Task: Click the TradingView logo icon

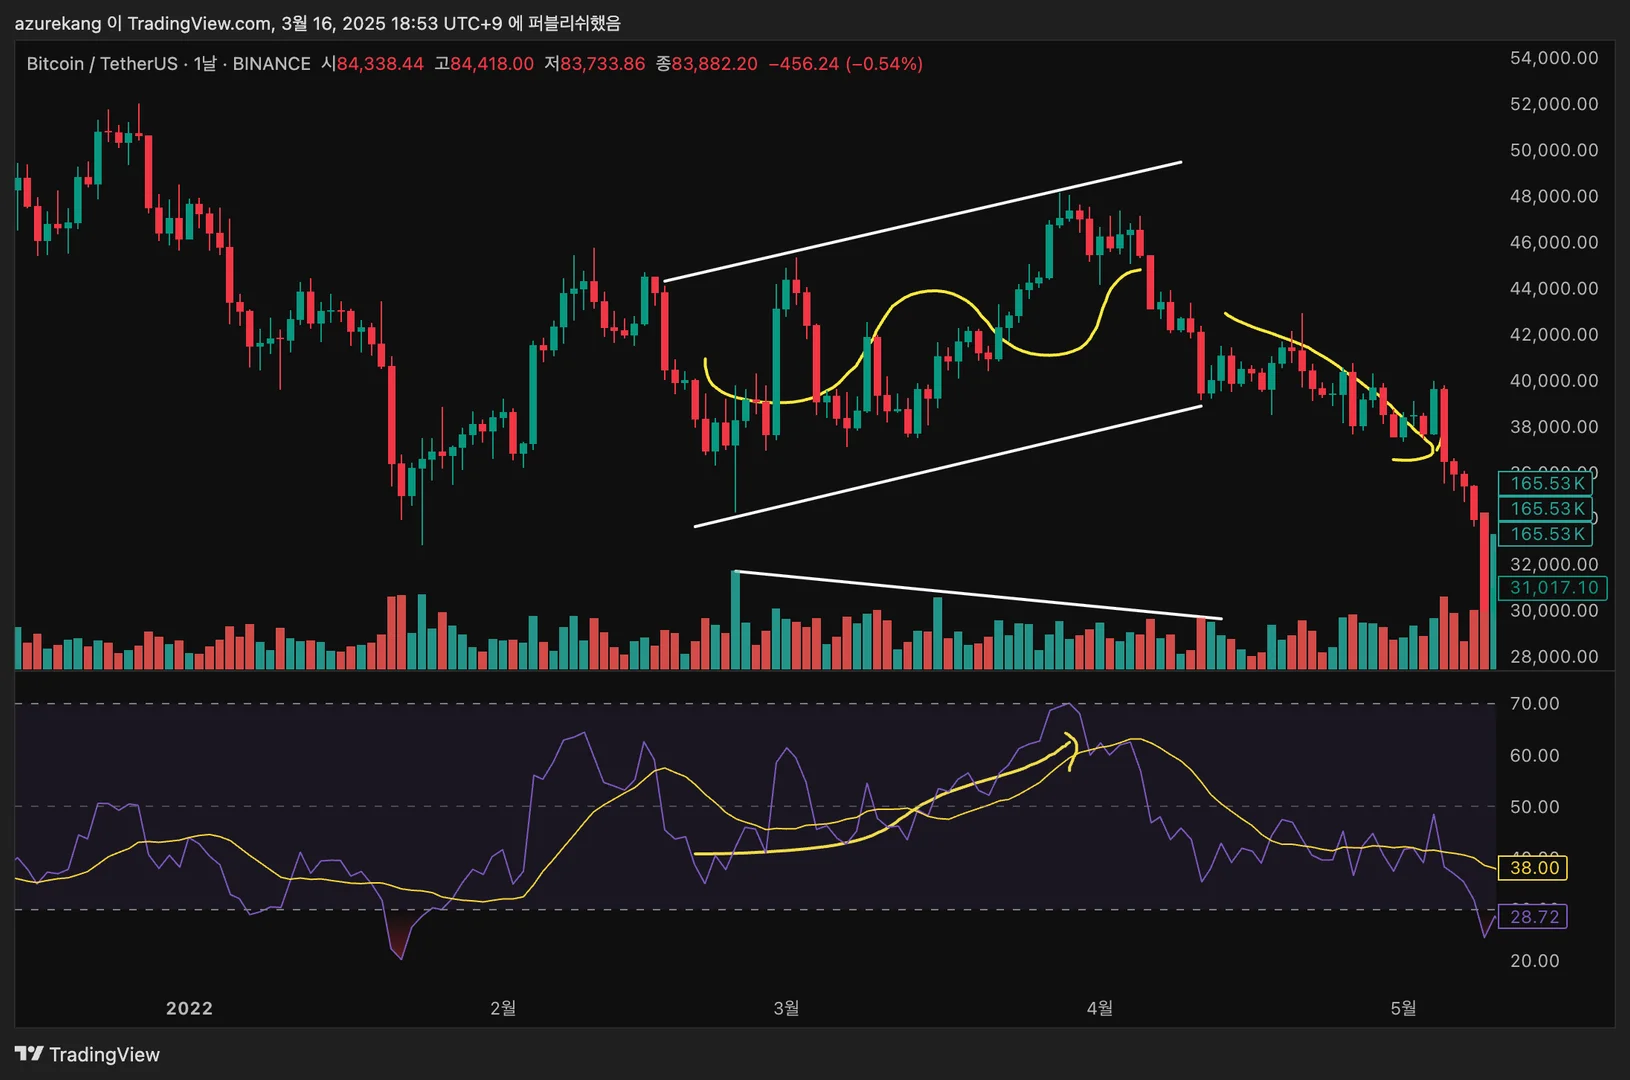Action: tap(29, 1054)
